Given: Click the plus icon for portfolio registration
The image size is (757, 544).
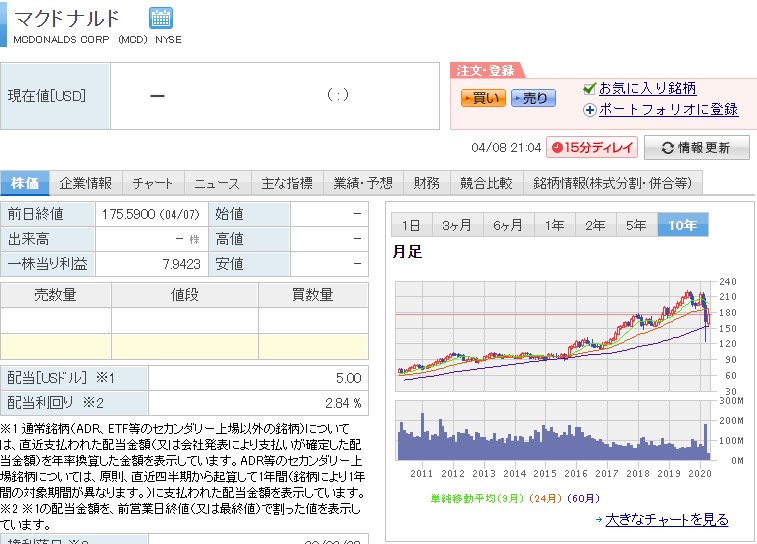Looking at the screenshot, I should click(x=589, y=110).
